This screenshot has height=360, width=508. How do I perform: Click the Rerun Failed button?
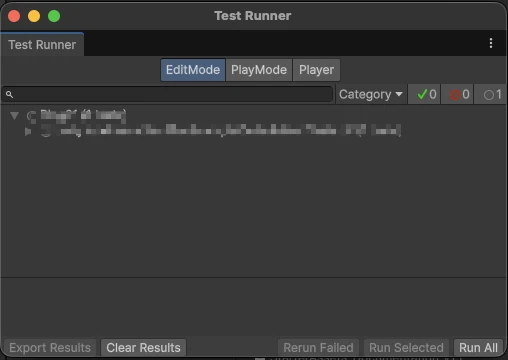318,348
